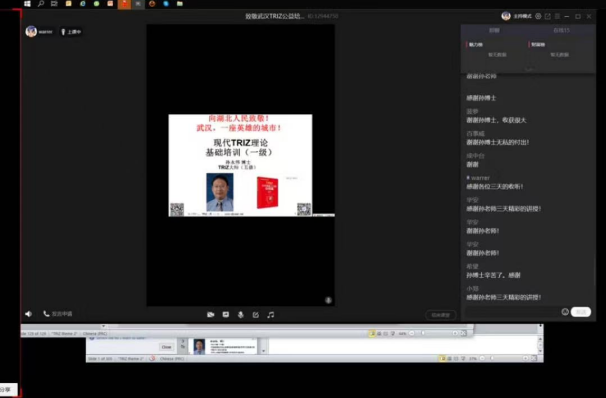Focus the chat message input field

tap(512, 312)
